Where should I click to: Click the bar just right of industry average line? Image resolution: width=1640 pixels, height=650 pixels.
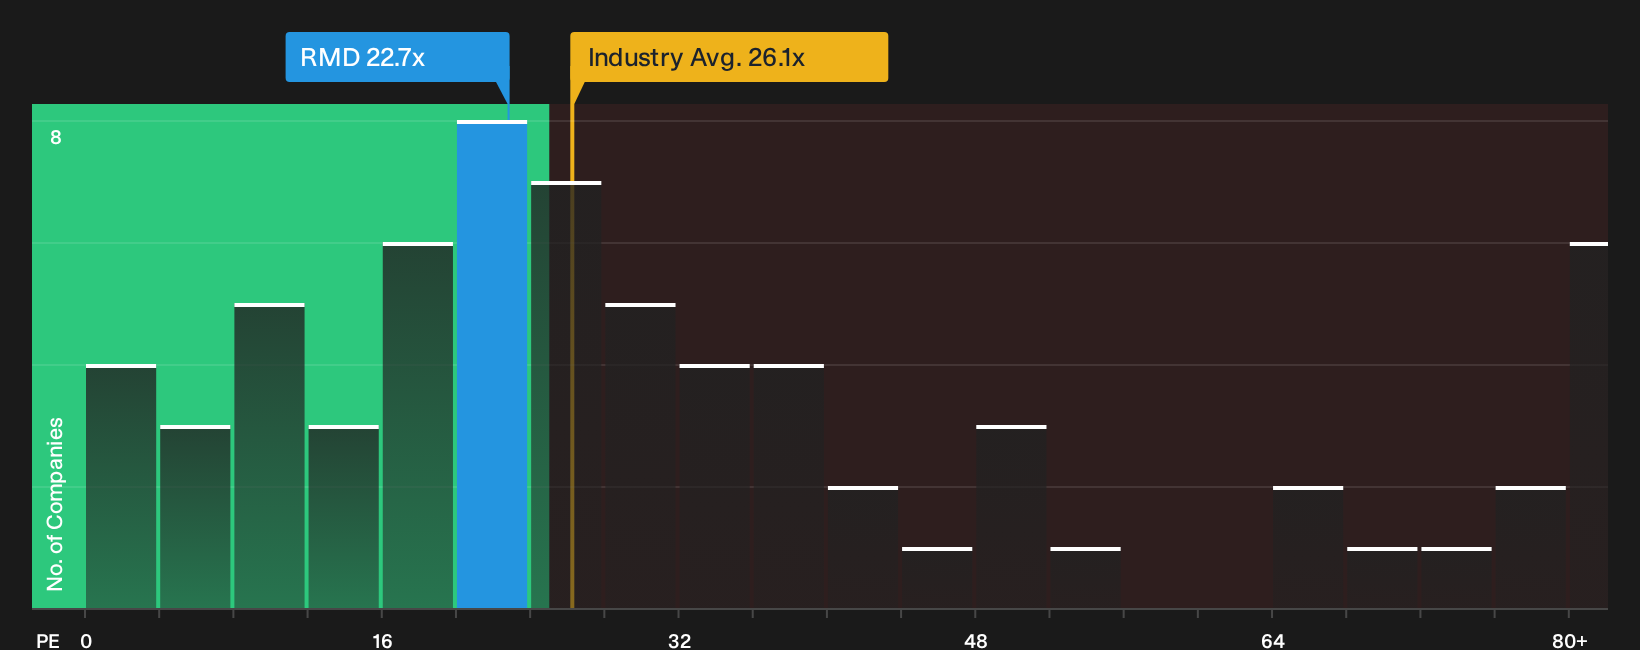pos(640,456)
